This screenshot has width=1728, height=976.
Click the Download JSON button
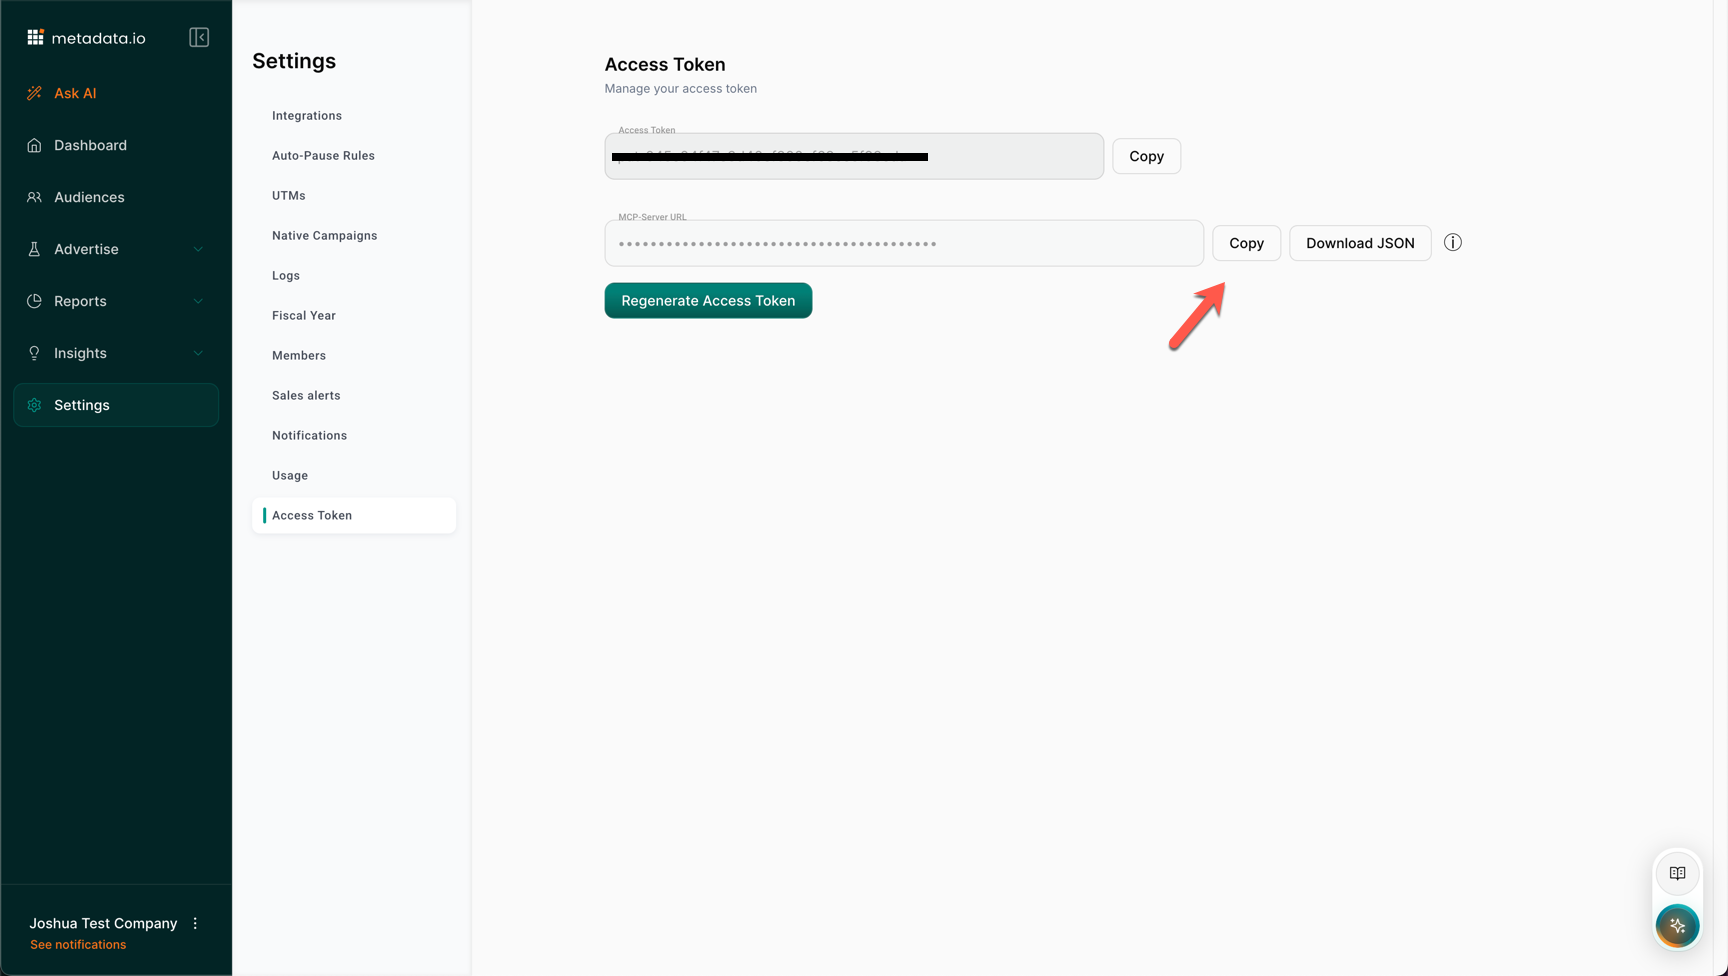point(1359,243)
